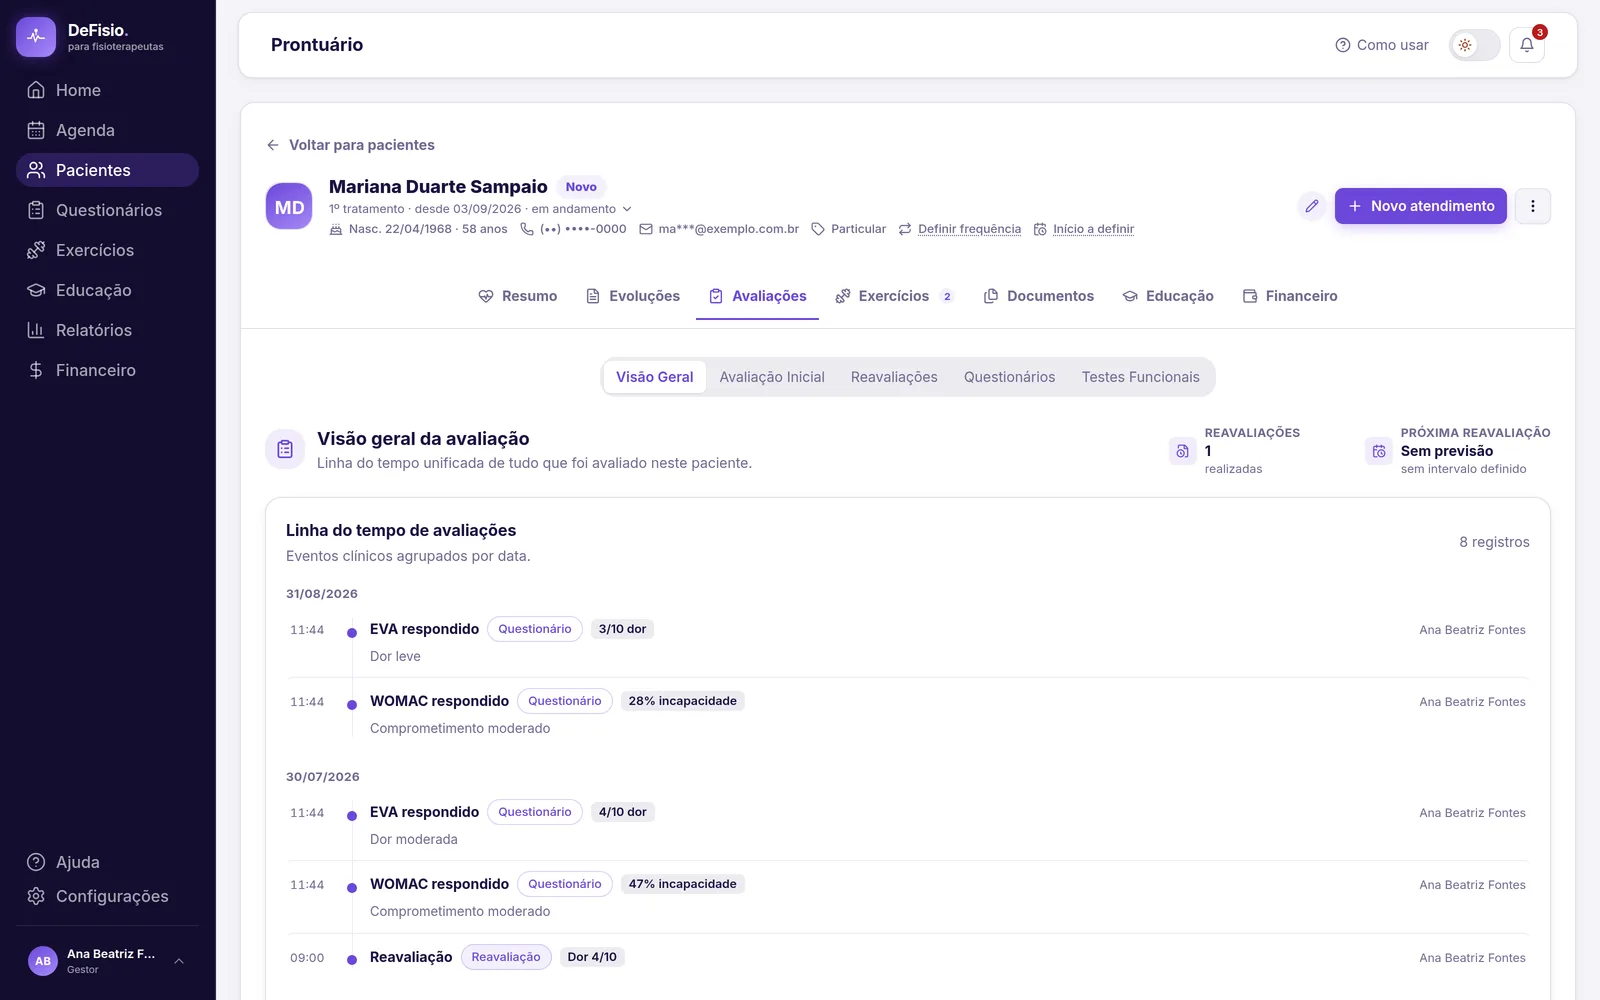Click the patient email envelope icon

tap(646, 229)
